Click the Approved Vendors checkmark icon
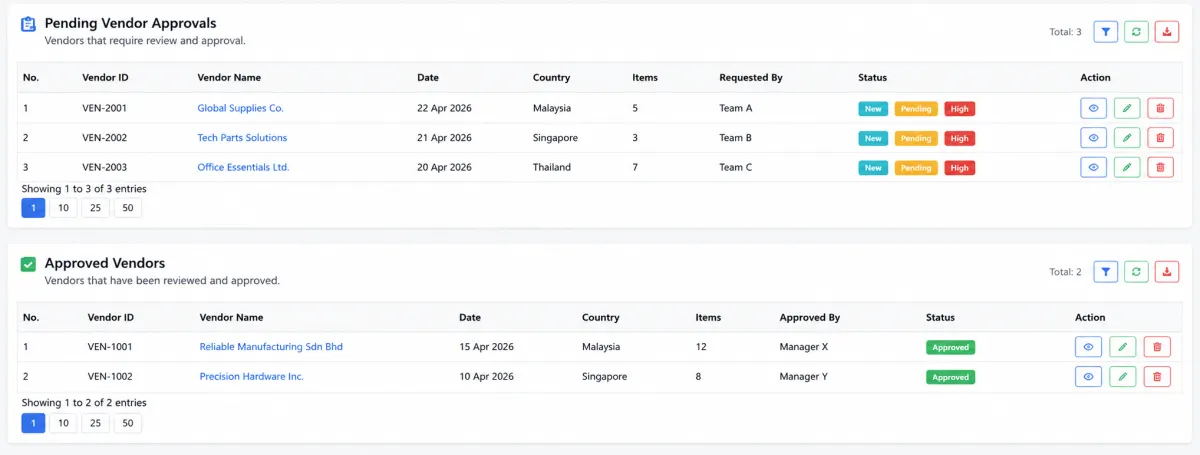 [29, 264]
